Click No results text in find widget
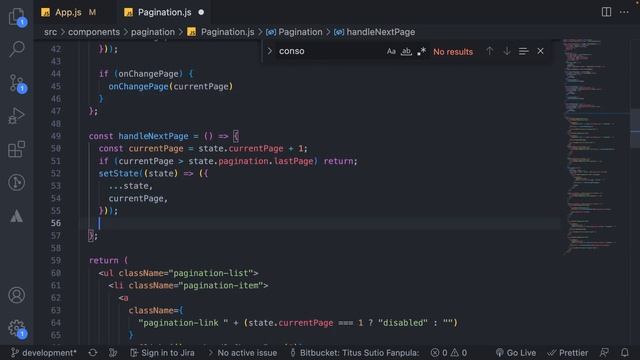This screenshot has width=640, height=360. coord(453,52)
